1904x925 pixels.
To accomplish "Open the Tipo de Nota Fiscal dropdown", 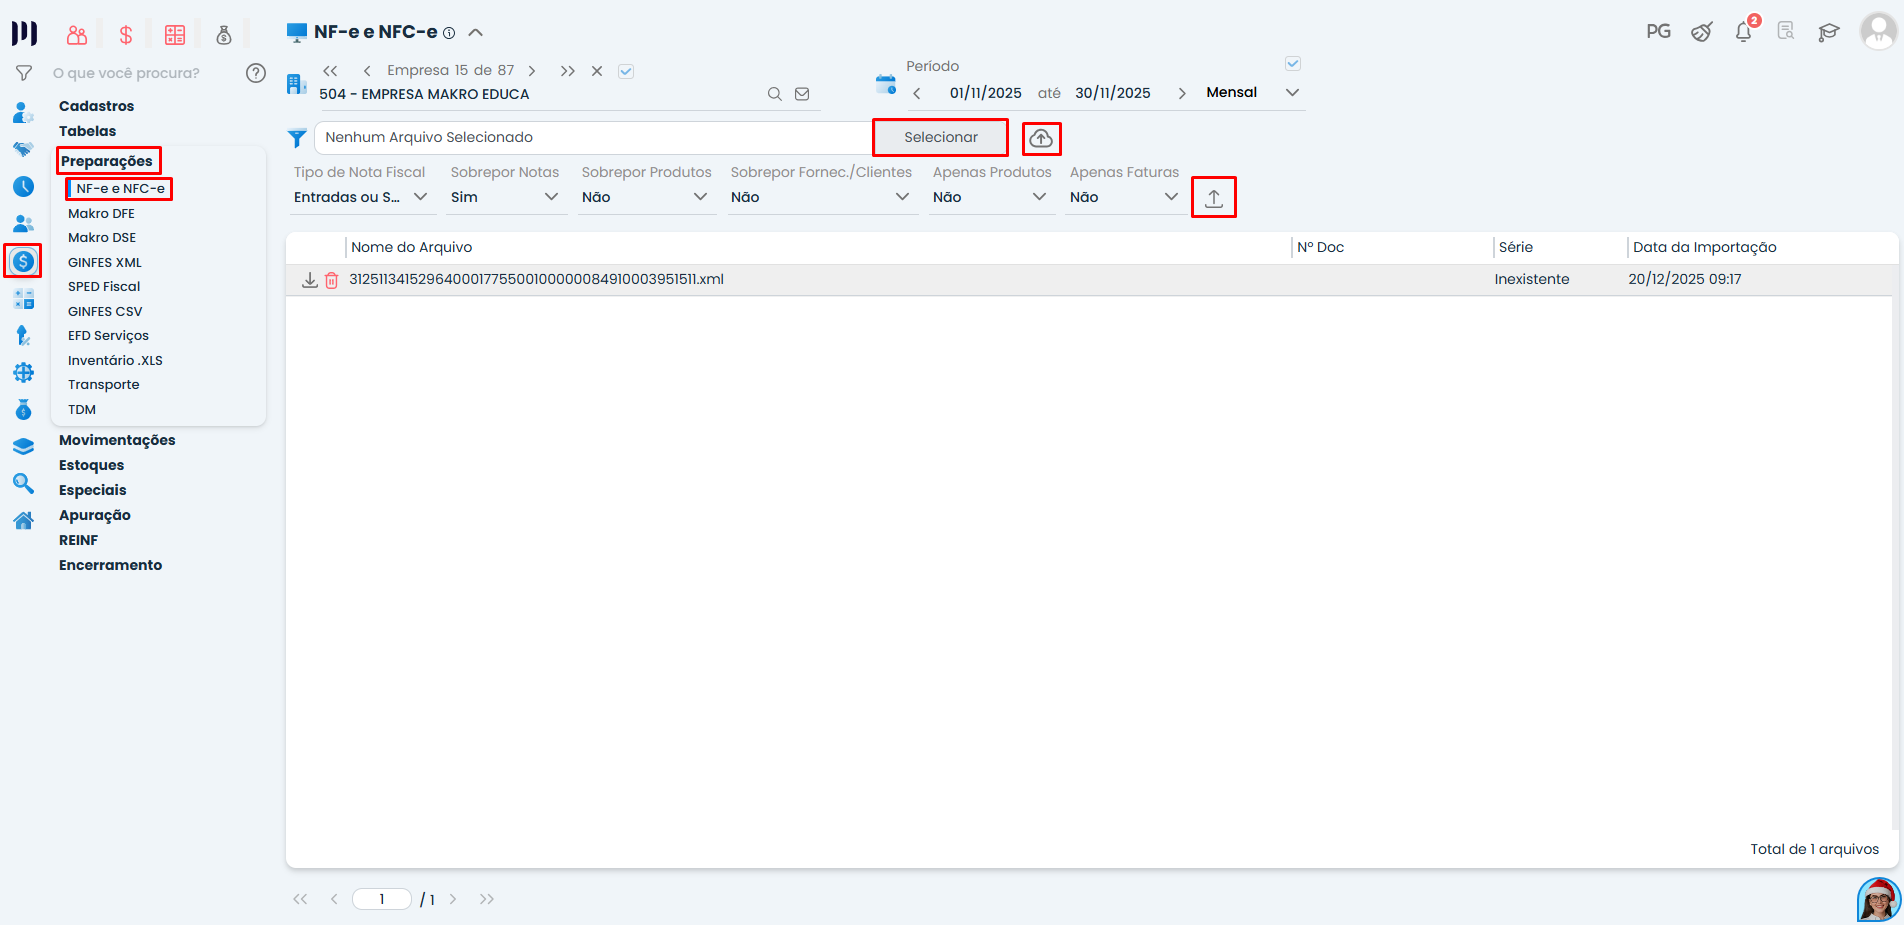I will [361, 197].
